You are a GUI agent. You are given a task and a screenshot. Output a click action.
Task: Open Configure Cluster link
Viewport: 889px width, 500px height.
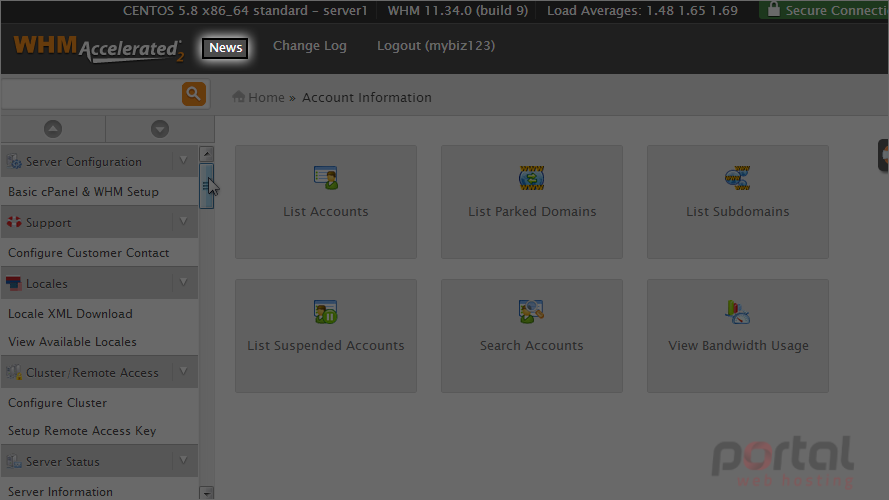57,403
